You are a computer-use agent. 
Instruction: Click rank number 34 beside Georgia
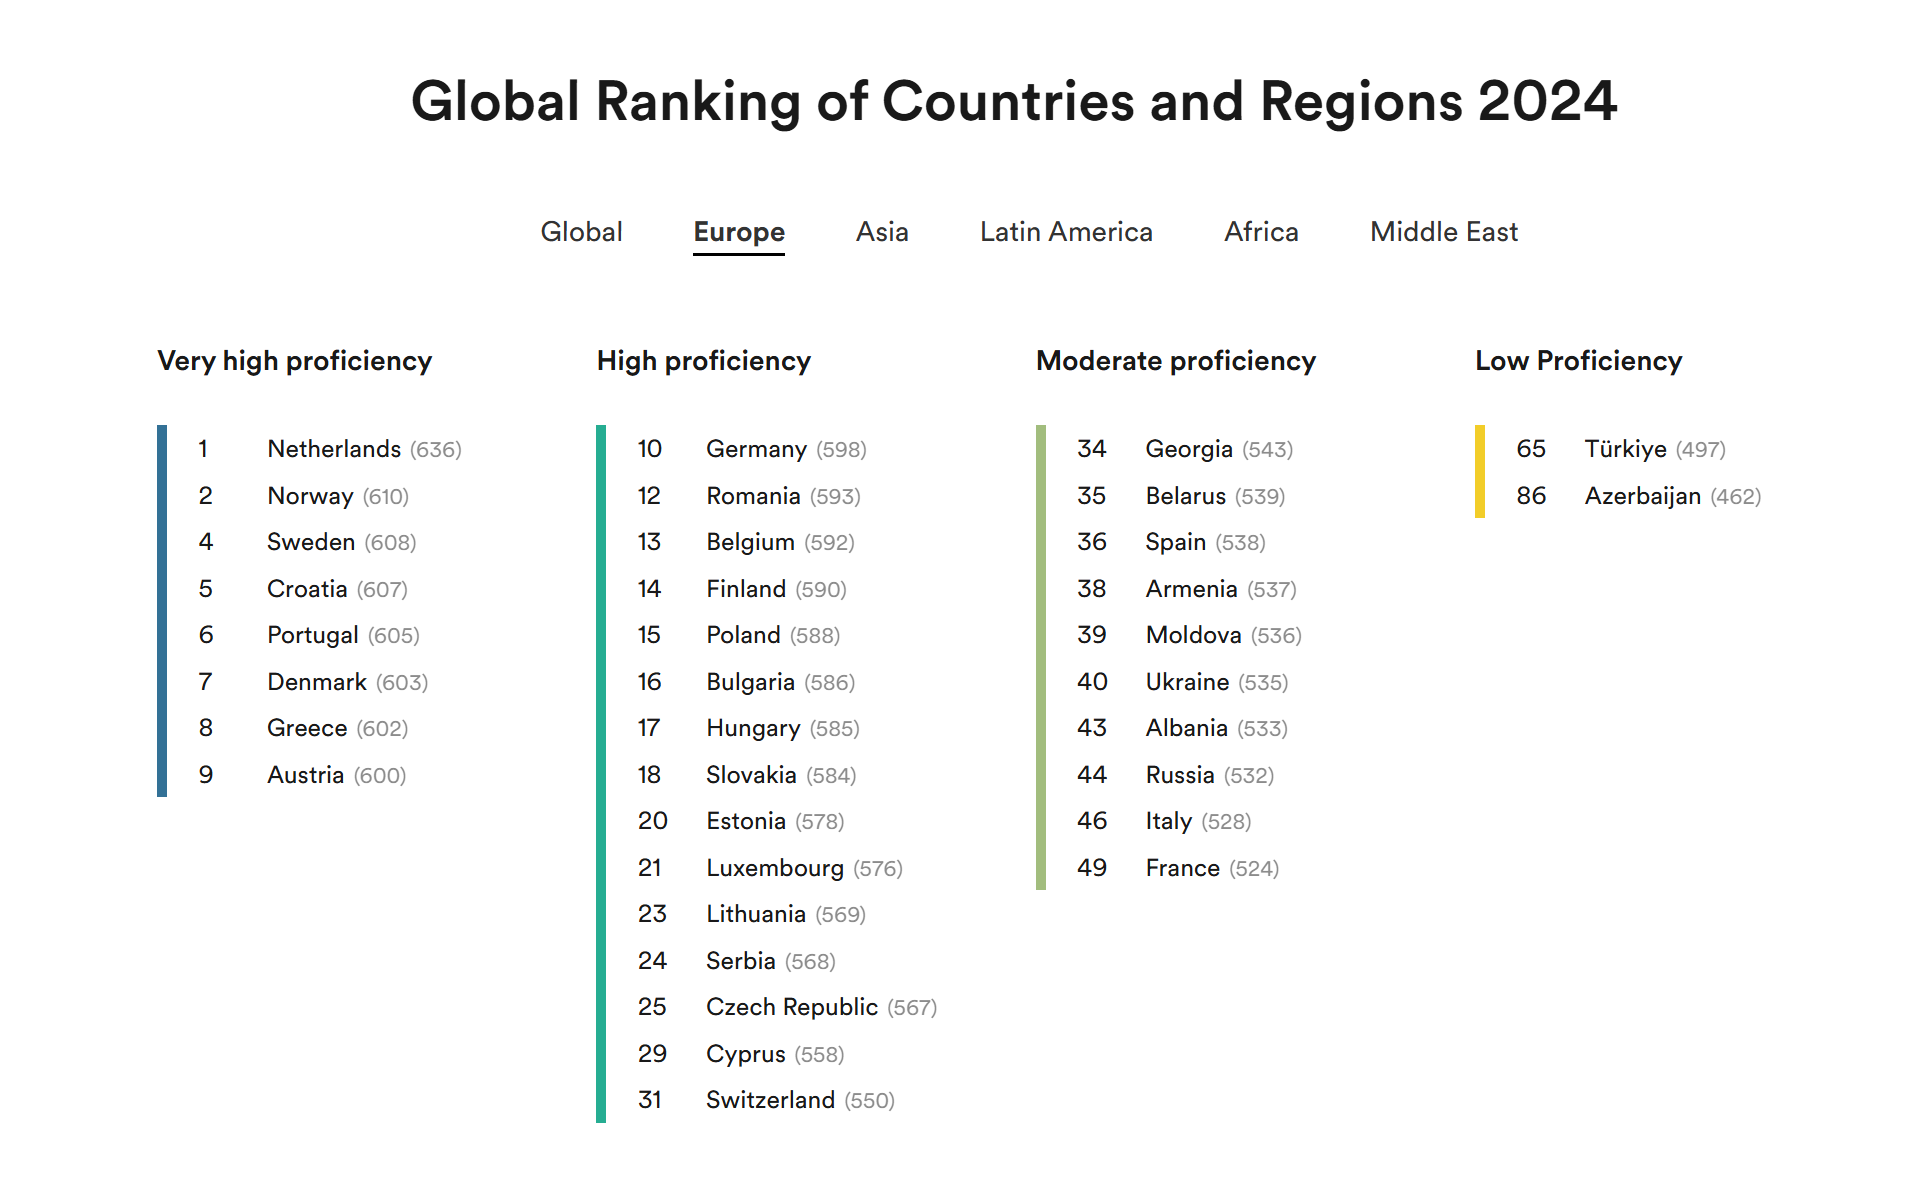(1092, 449)
